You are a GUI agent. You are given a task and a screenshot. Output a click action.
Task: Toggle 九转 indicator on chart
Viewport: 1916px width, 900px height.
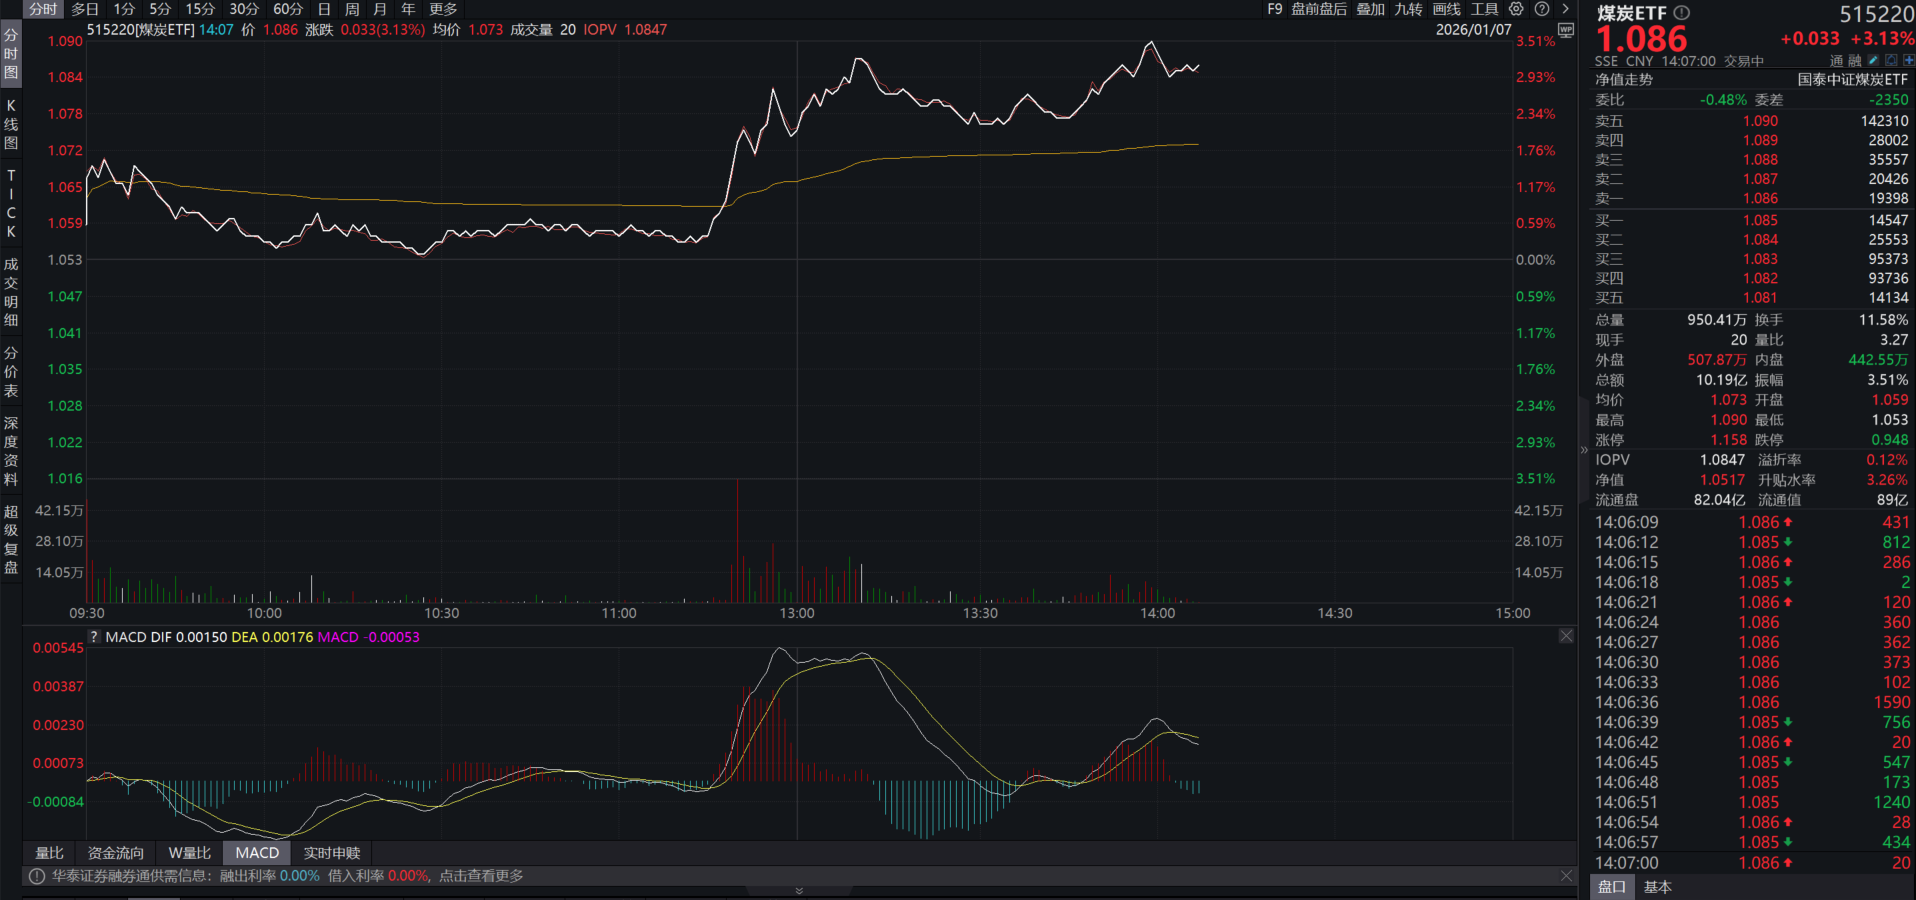(x=1408, y=9)
